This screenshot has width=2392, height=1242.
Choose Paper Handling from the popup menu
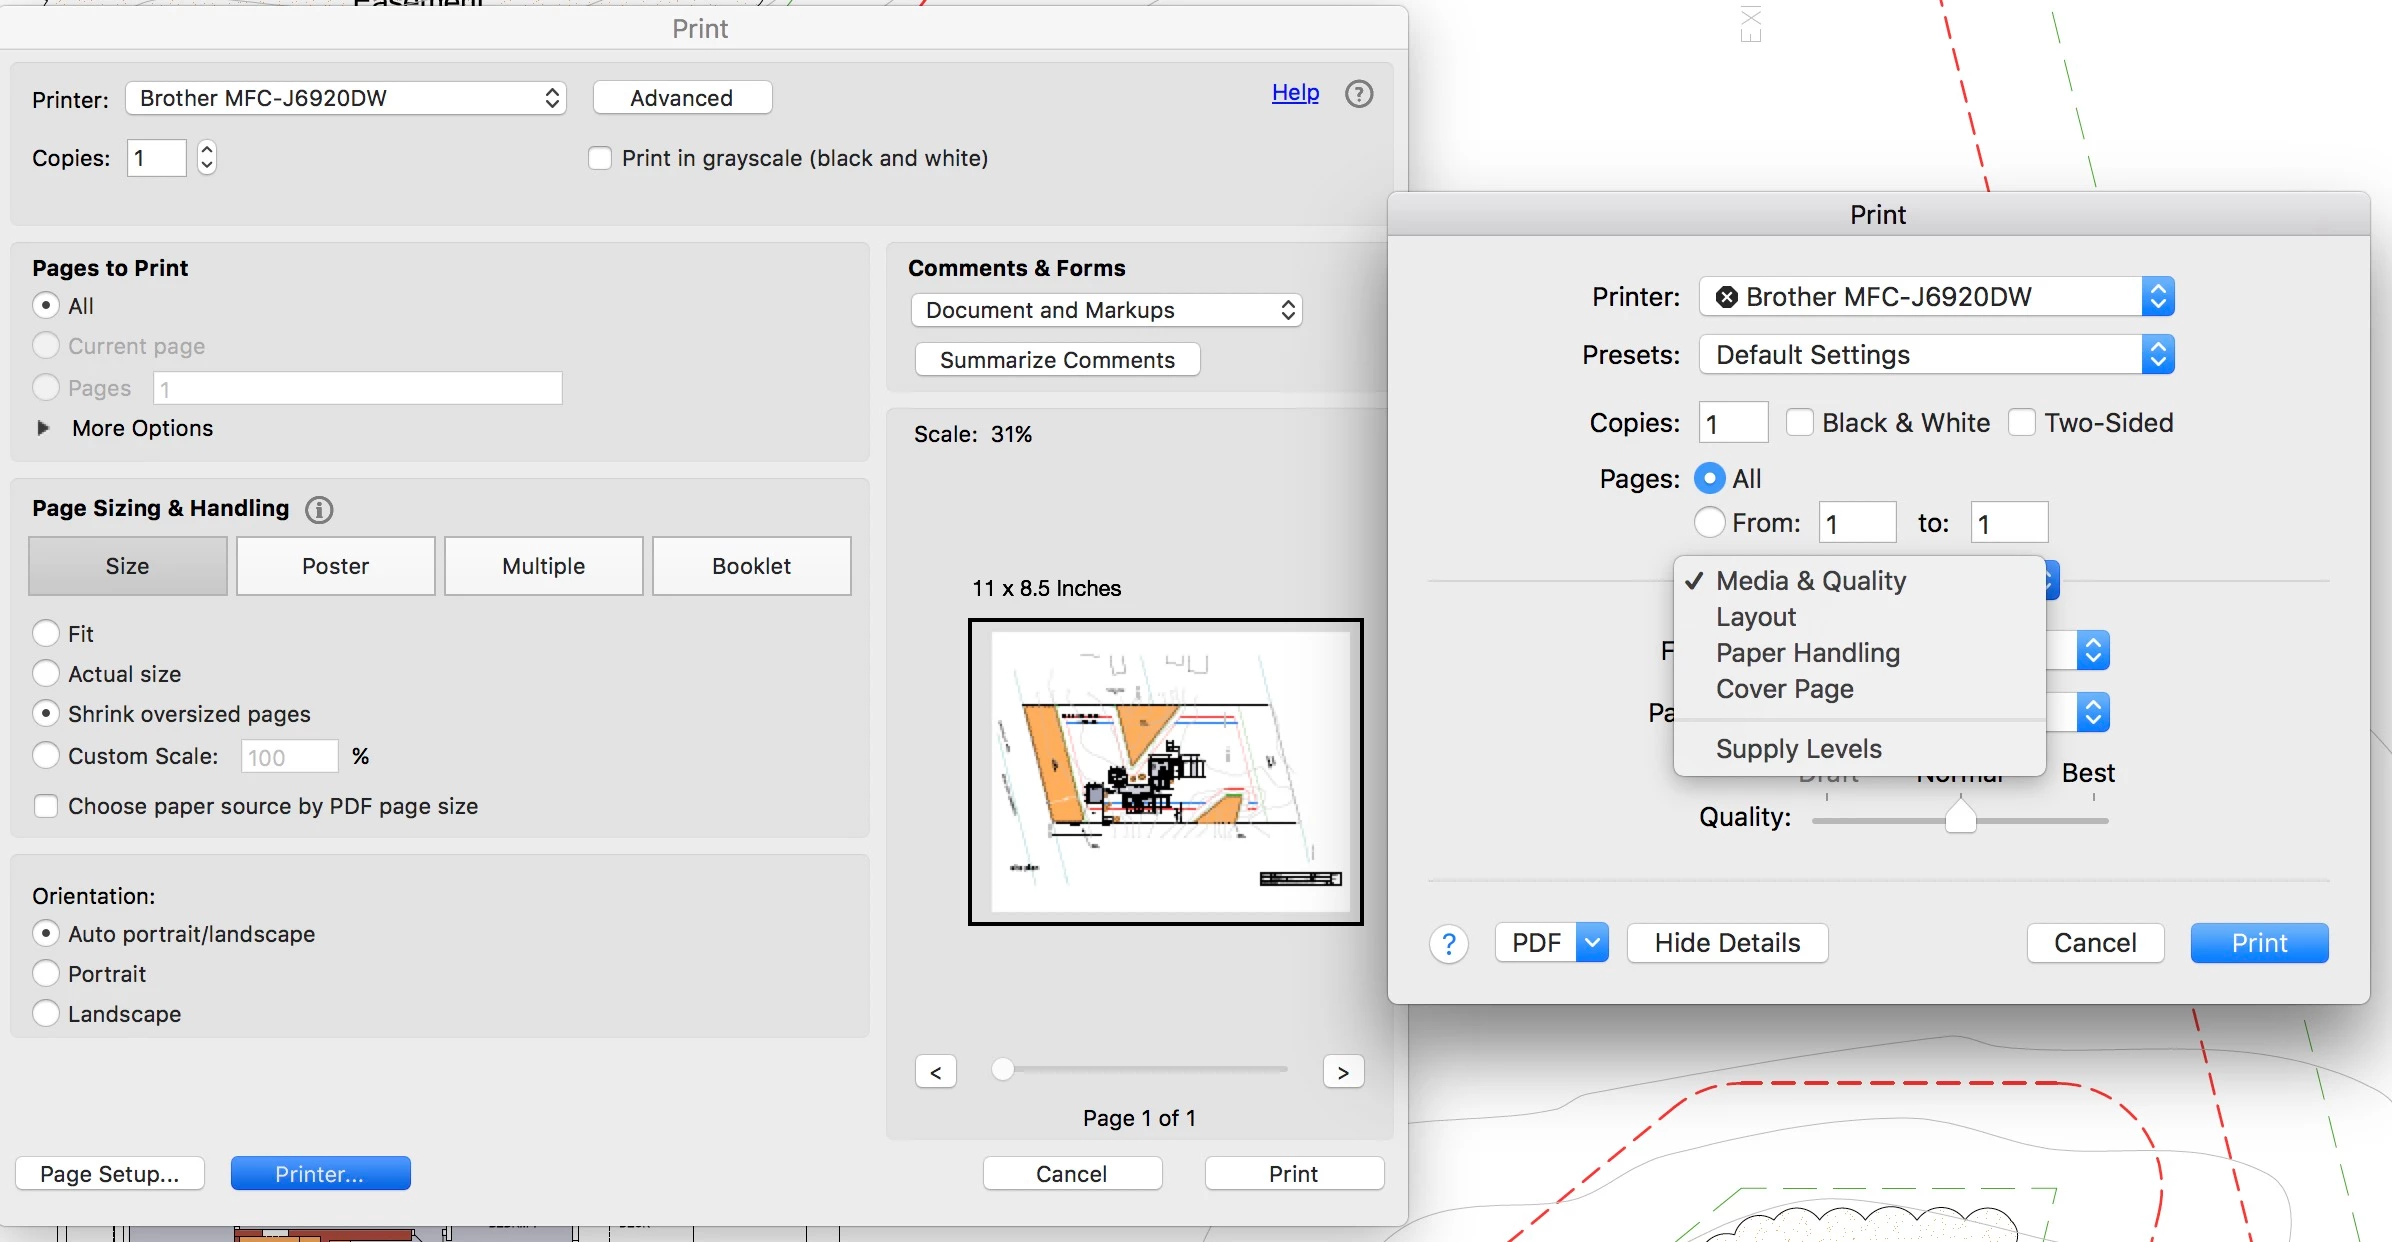click(x=1807, y=653)
